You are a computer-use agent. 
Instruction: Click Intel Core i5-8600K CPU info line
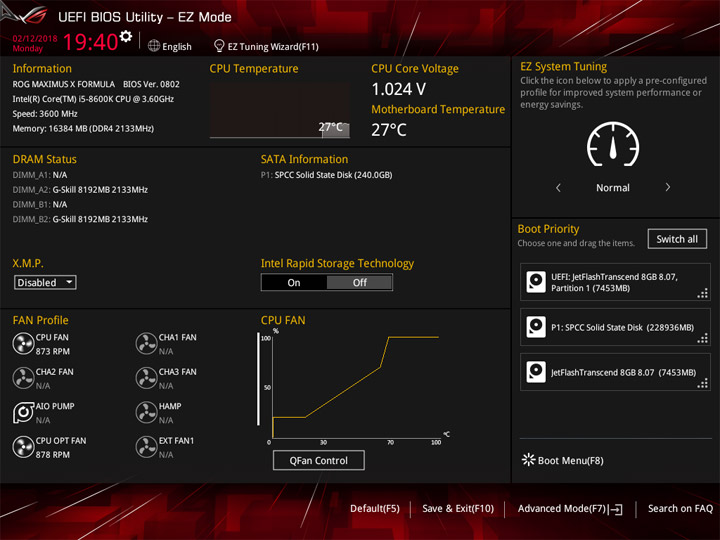93,99
